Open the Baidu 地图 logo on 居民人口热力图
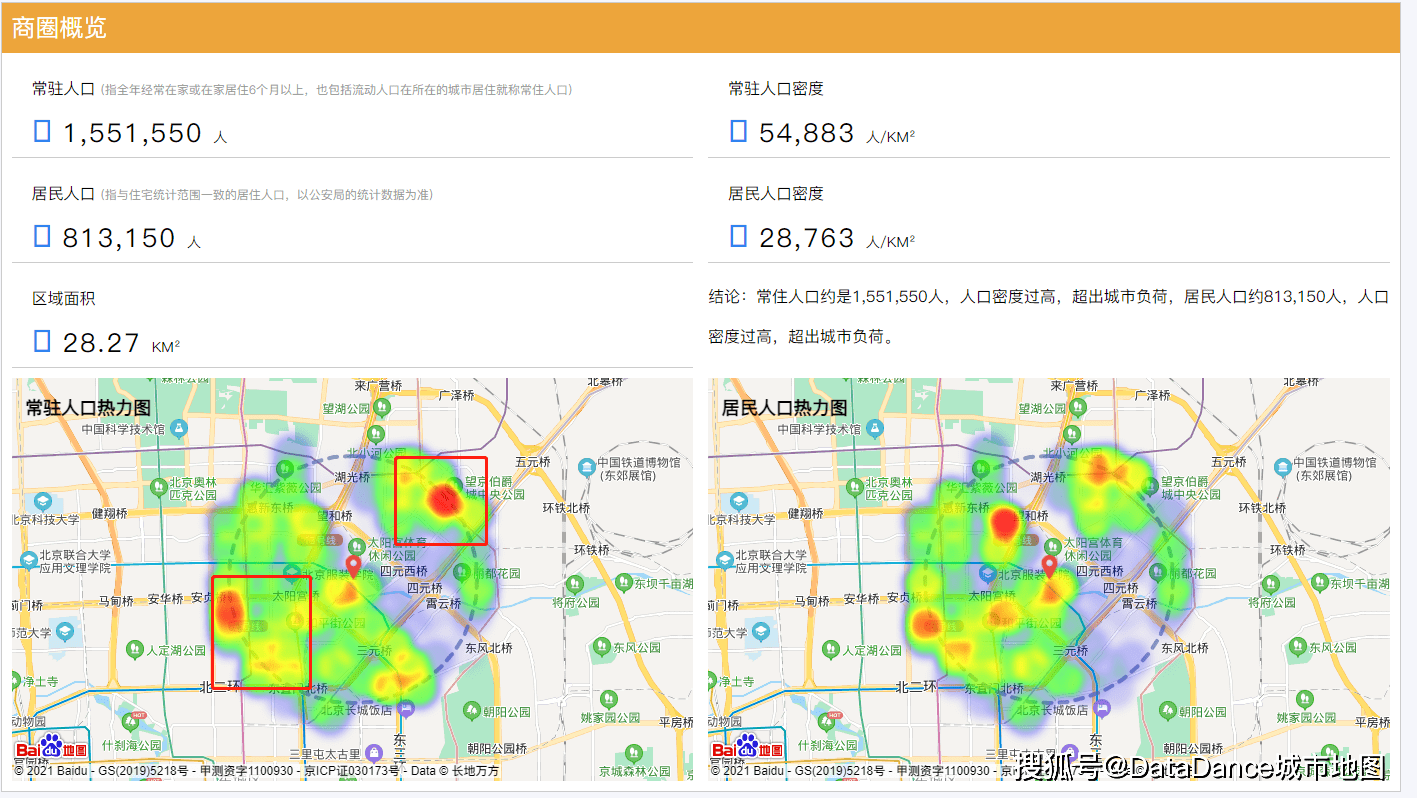The height and width of the screenshot is (798, 1417). (747, 748)
